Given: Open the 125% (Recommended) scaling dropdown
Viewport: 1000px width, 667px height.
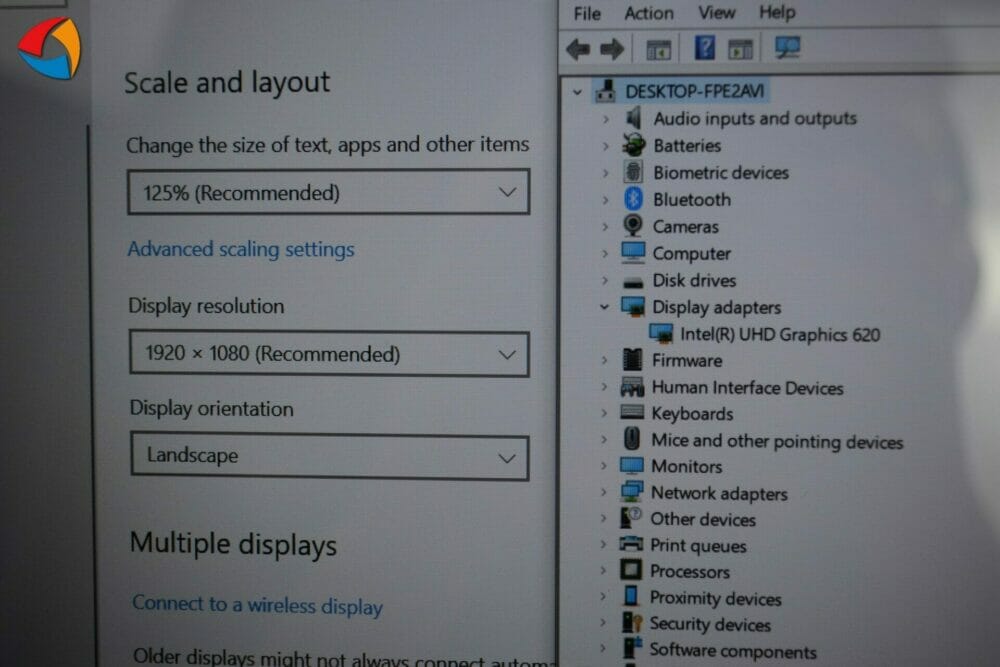Looking at the screenshot, I should coord(328,191).
